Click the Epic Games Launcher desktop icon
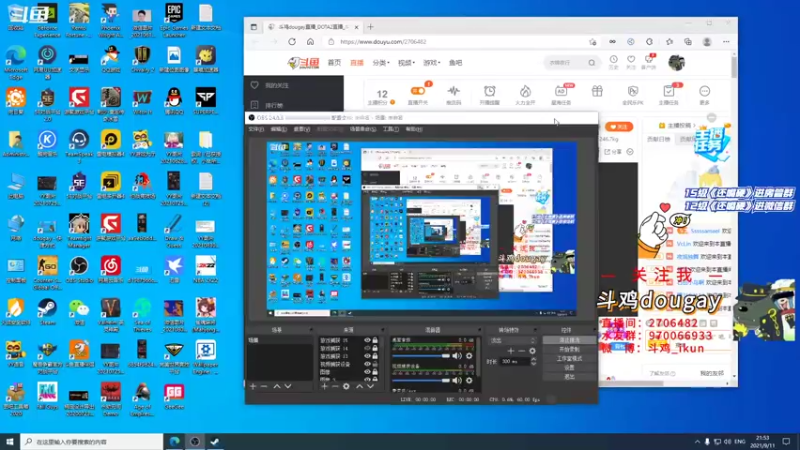Viewport: 800px width, 450px height. coord(174,19)
